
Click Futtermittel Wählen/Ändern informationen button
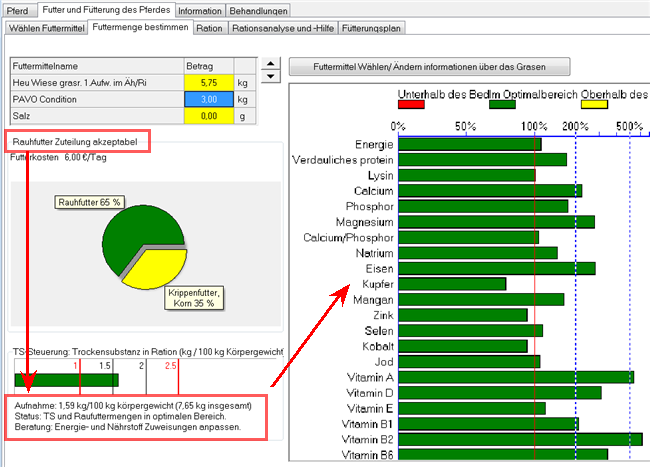[429, 67]
